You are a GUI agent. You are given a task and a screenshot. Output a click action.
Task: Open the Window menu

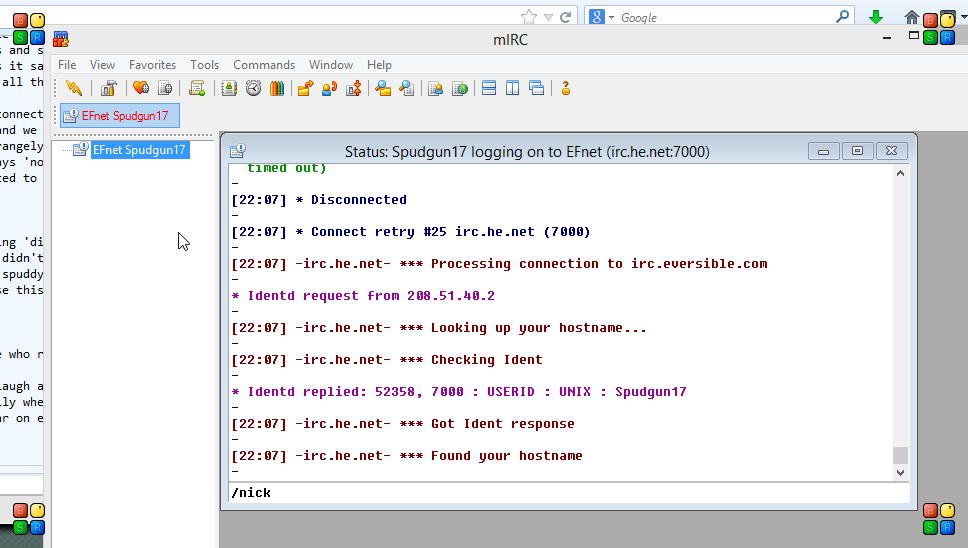click(331, 65)
